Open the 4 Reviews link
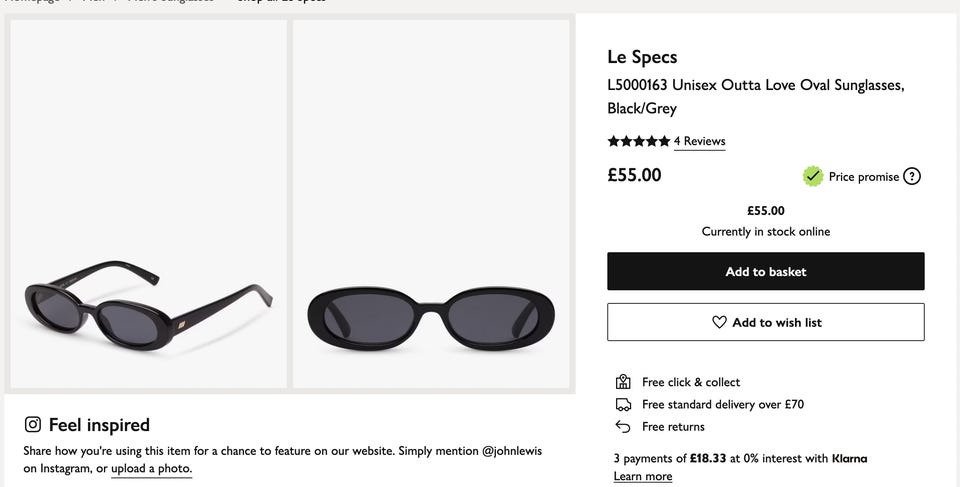This screenshot has height=487, width=960. pyautogui.click(x=699, y=141)
